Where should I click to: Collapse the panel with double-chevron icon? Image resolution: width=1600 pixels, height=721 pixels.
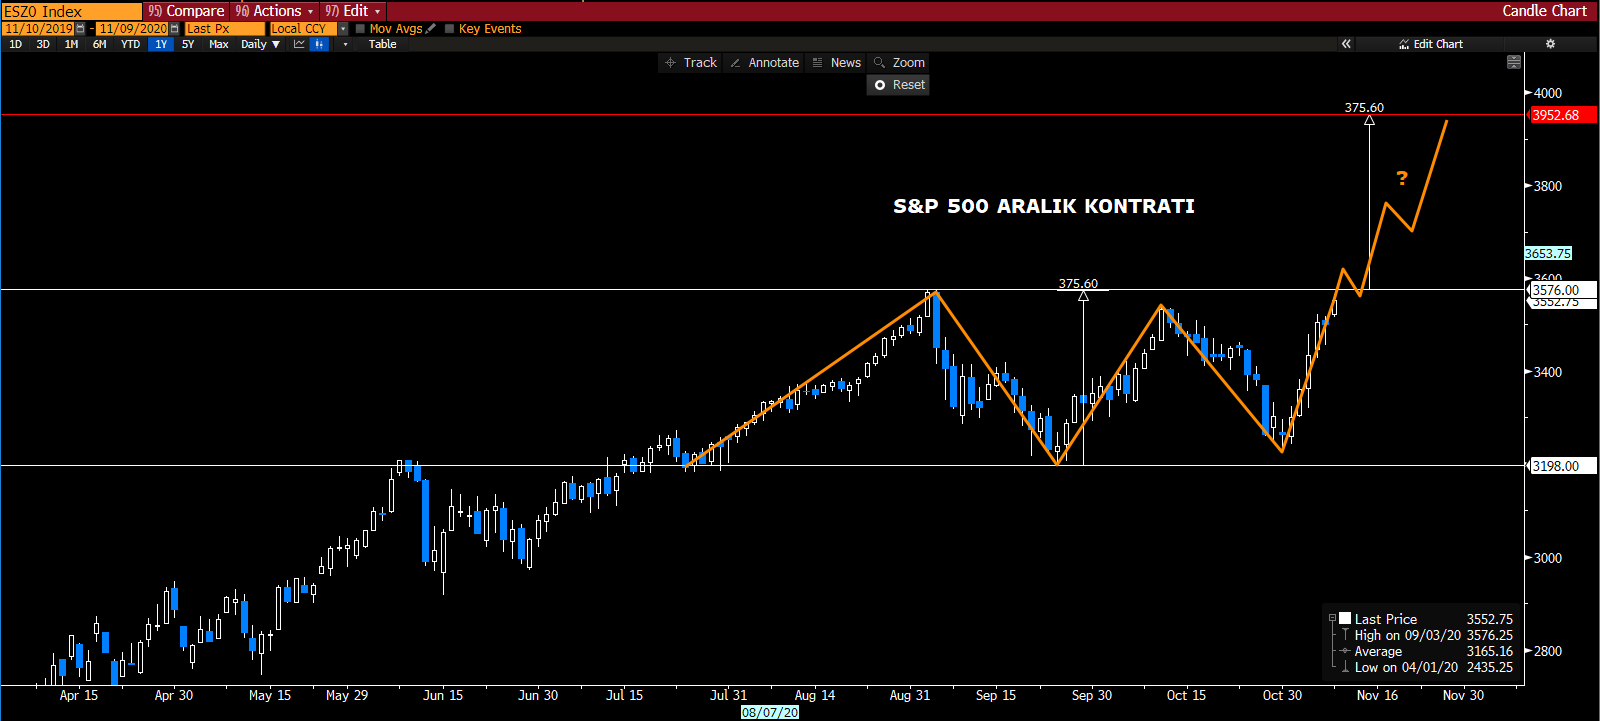pyautogui.click(x=1346, y=44)
